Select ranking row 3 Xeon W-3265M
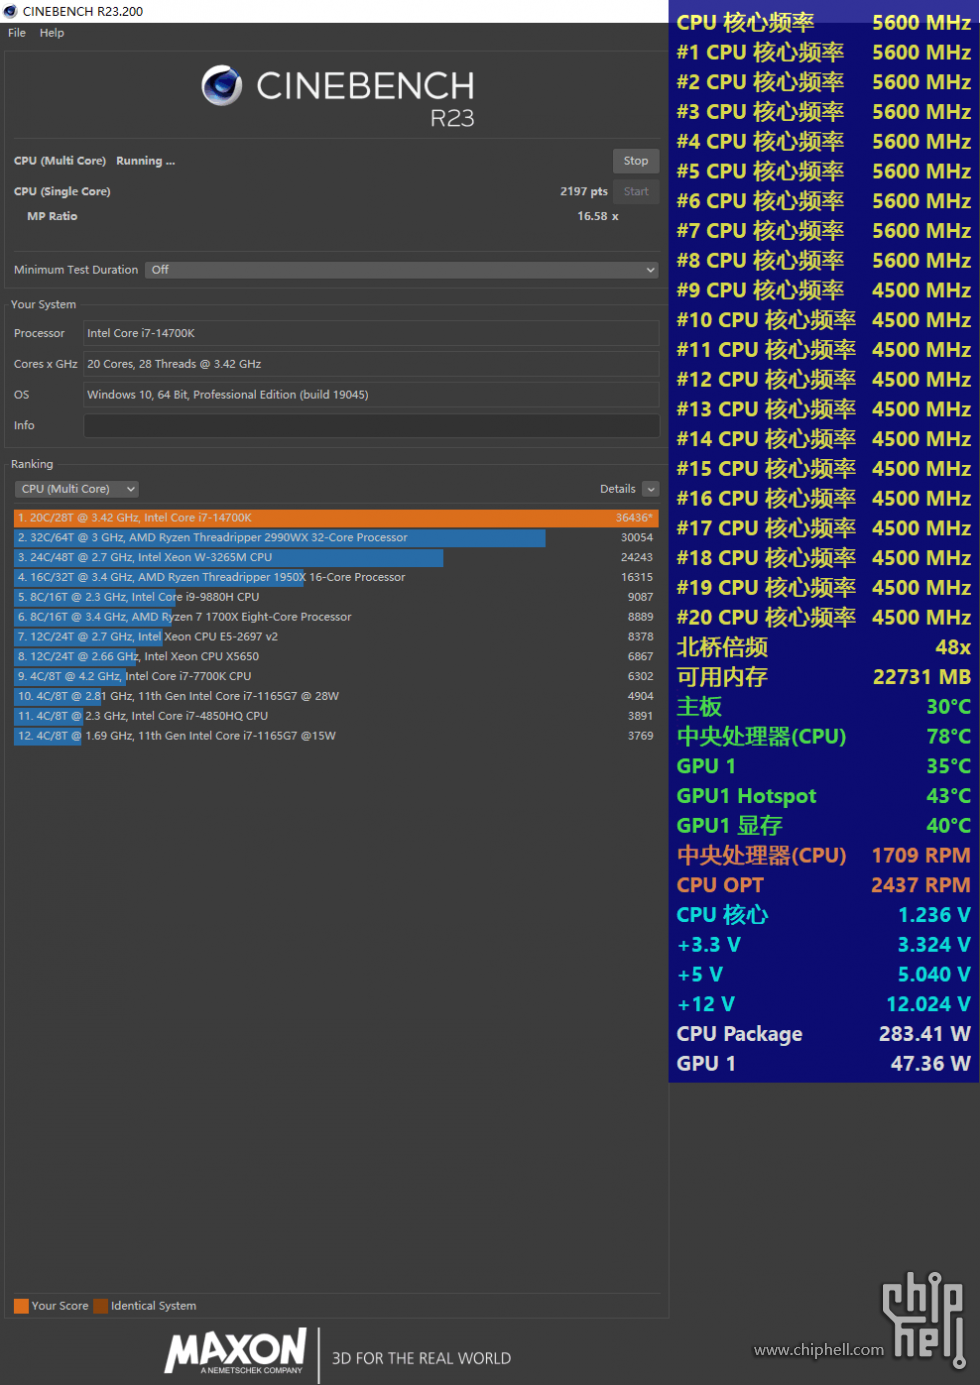The image size is (980, 1385). pyautogui.click(x=336, y=558)
